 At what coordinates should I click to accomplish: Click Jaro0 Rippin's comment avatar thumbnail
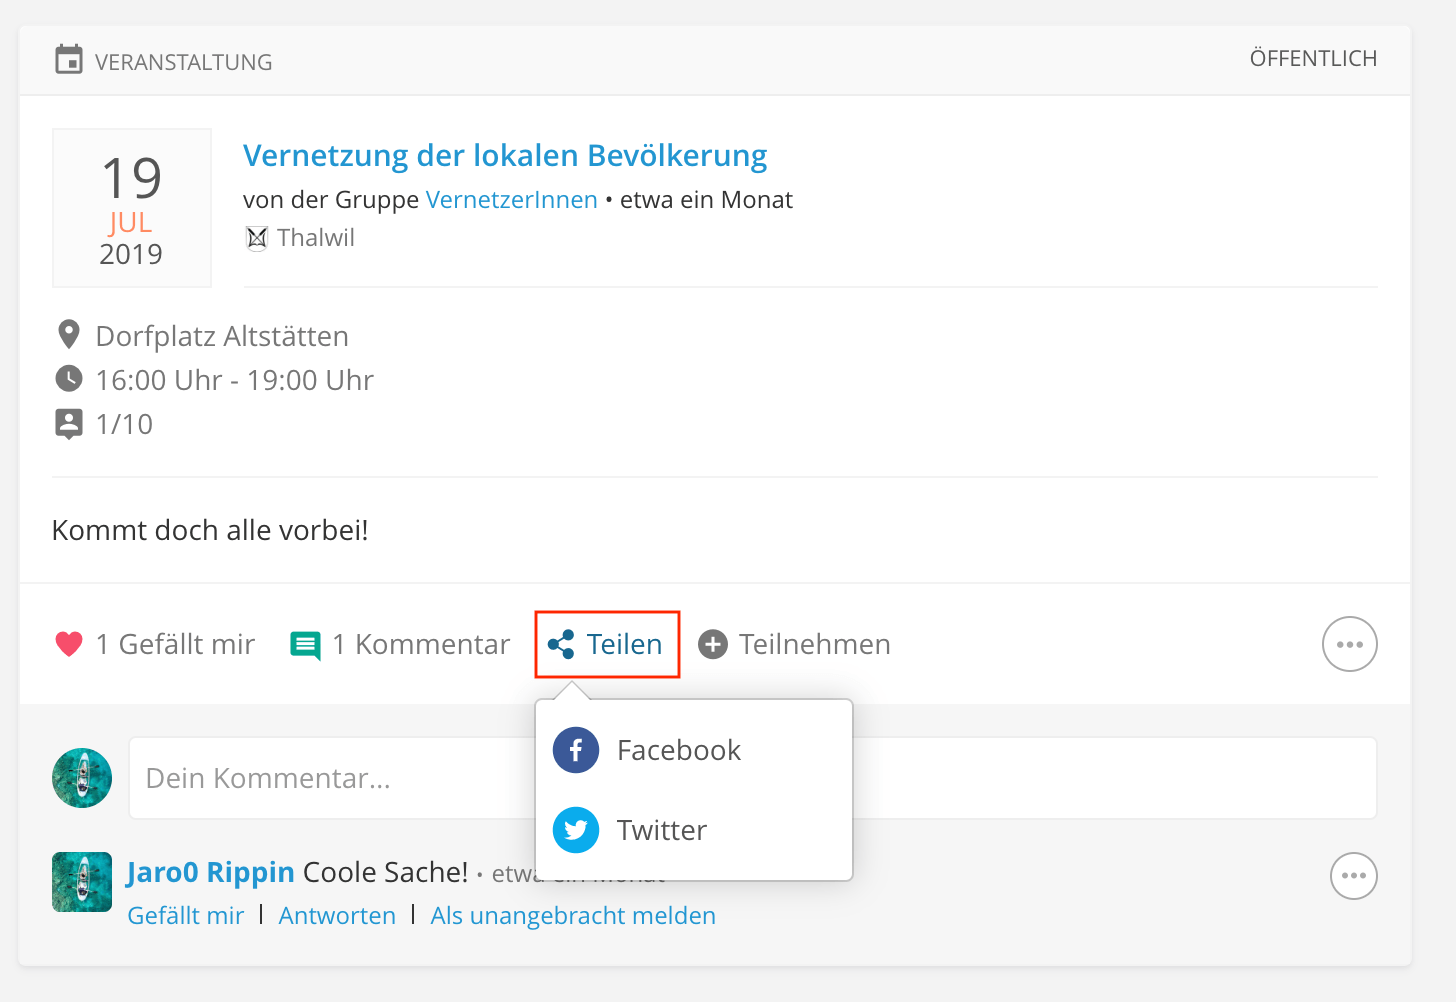[82, 882]
